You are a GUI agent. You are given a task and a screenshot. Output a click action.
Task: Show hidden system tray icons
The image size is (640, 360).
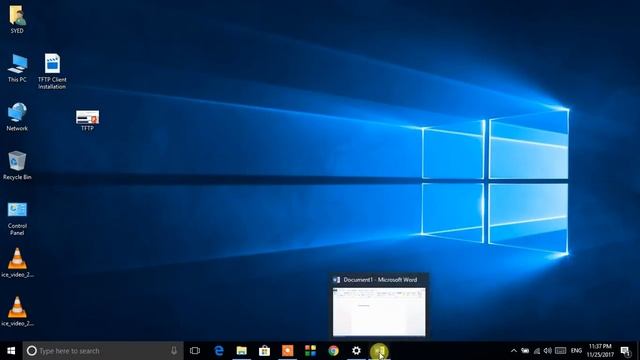[514, 351]
